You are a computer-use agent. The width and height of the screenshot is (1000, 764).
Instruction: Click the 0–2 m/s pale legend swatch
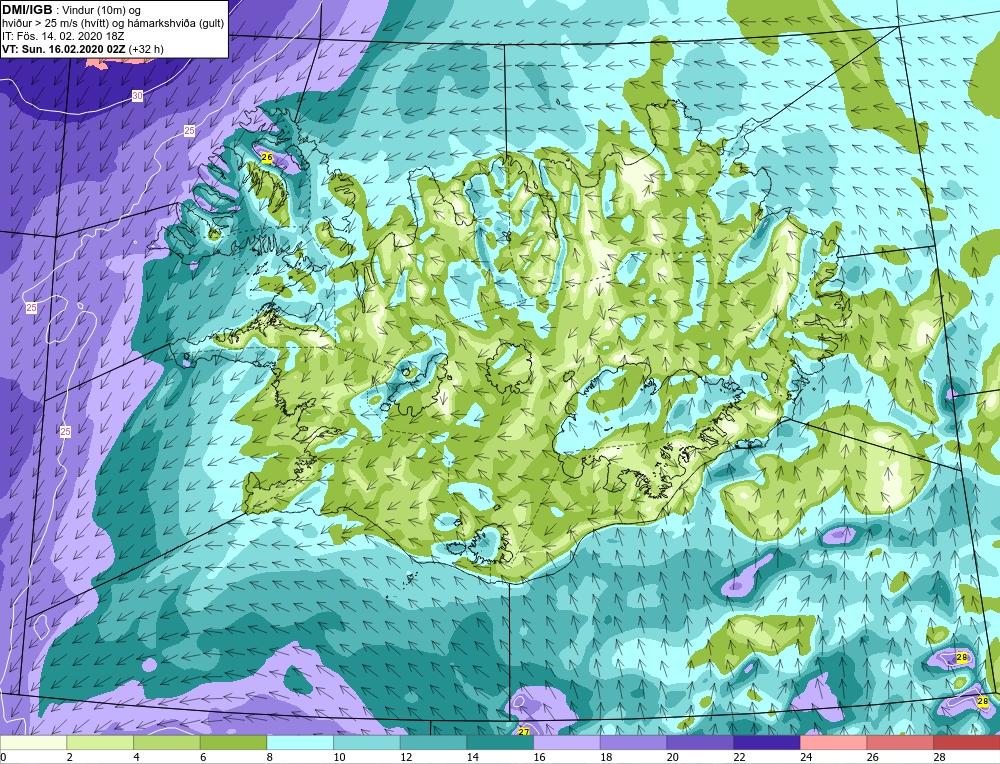coord(33,743)
